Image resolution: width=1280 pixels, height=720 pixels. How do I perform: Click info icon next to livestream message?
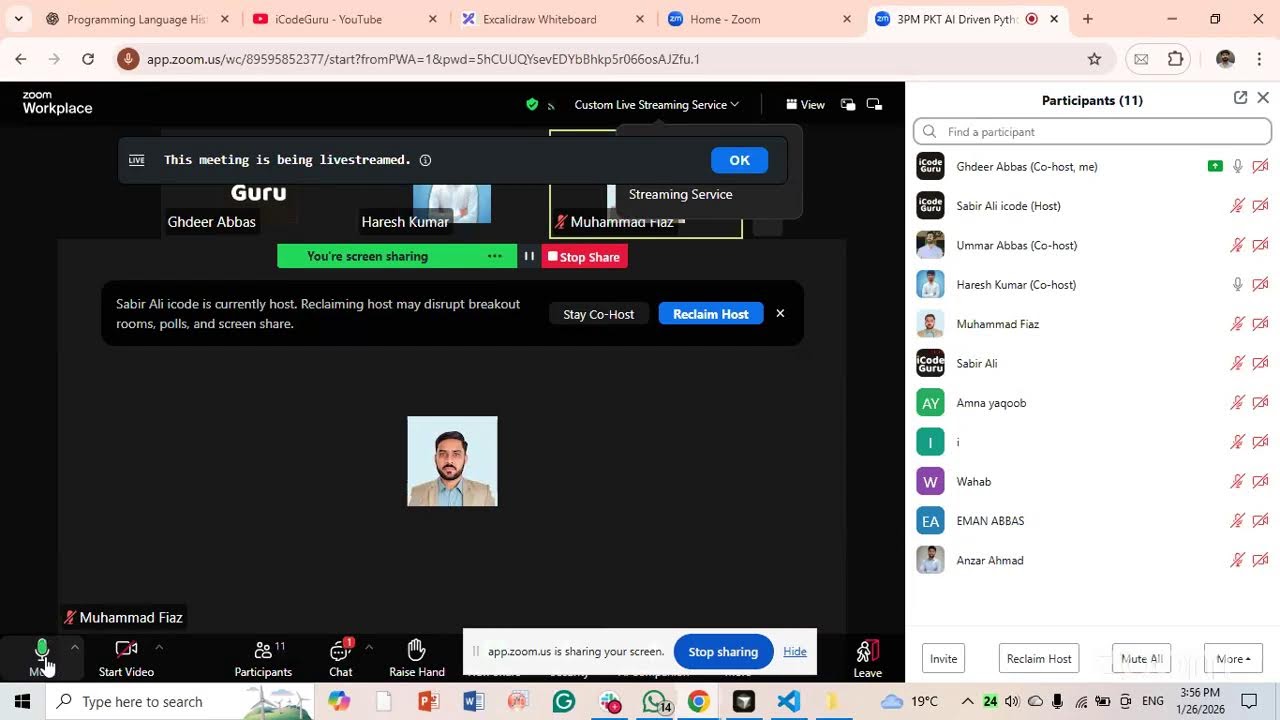(x=425, y=160)
